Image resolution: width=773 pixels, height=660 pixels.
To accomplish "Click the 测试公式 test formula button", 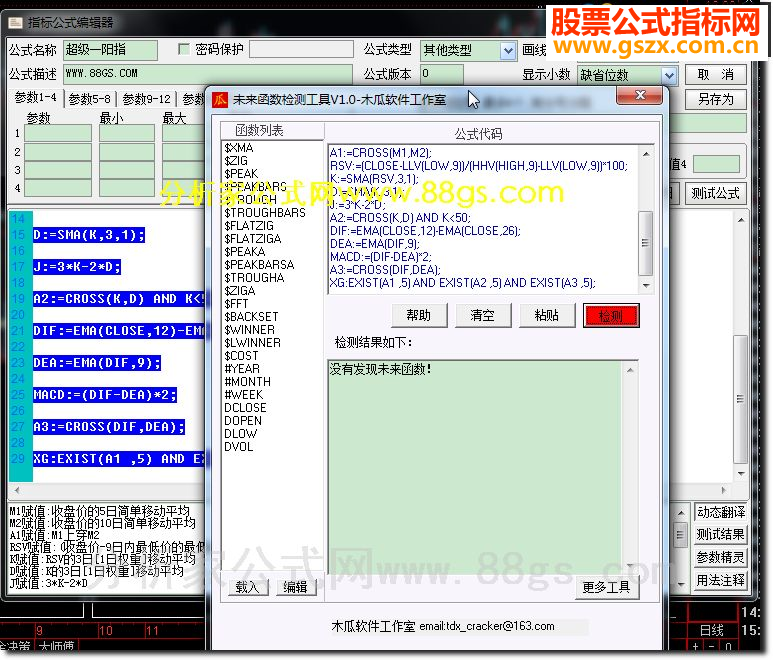I will (716, 193).
